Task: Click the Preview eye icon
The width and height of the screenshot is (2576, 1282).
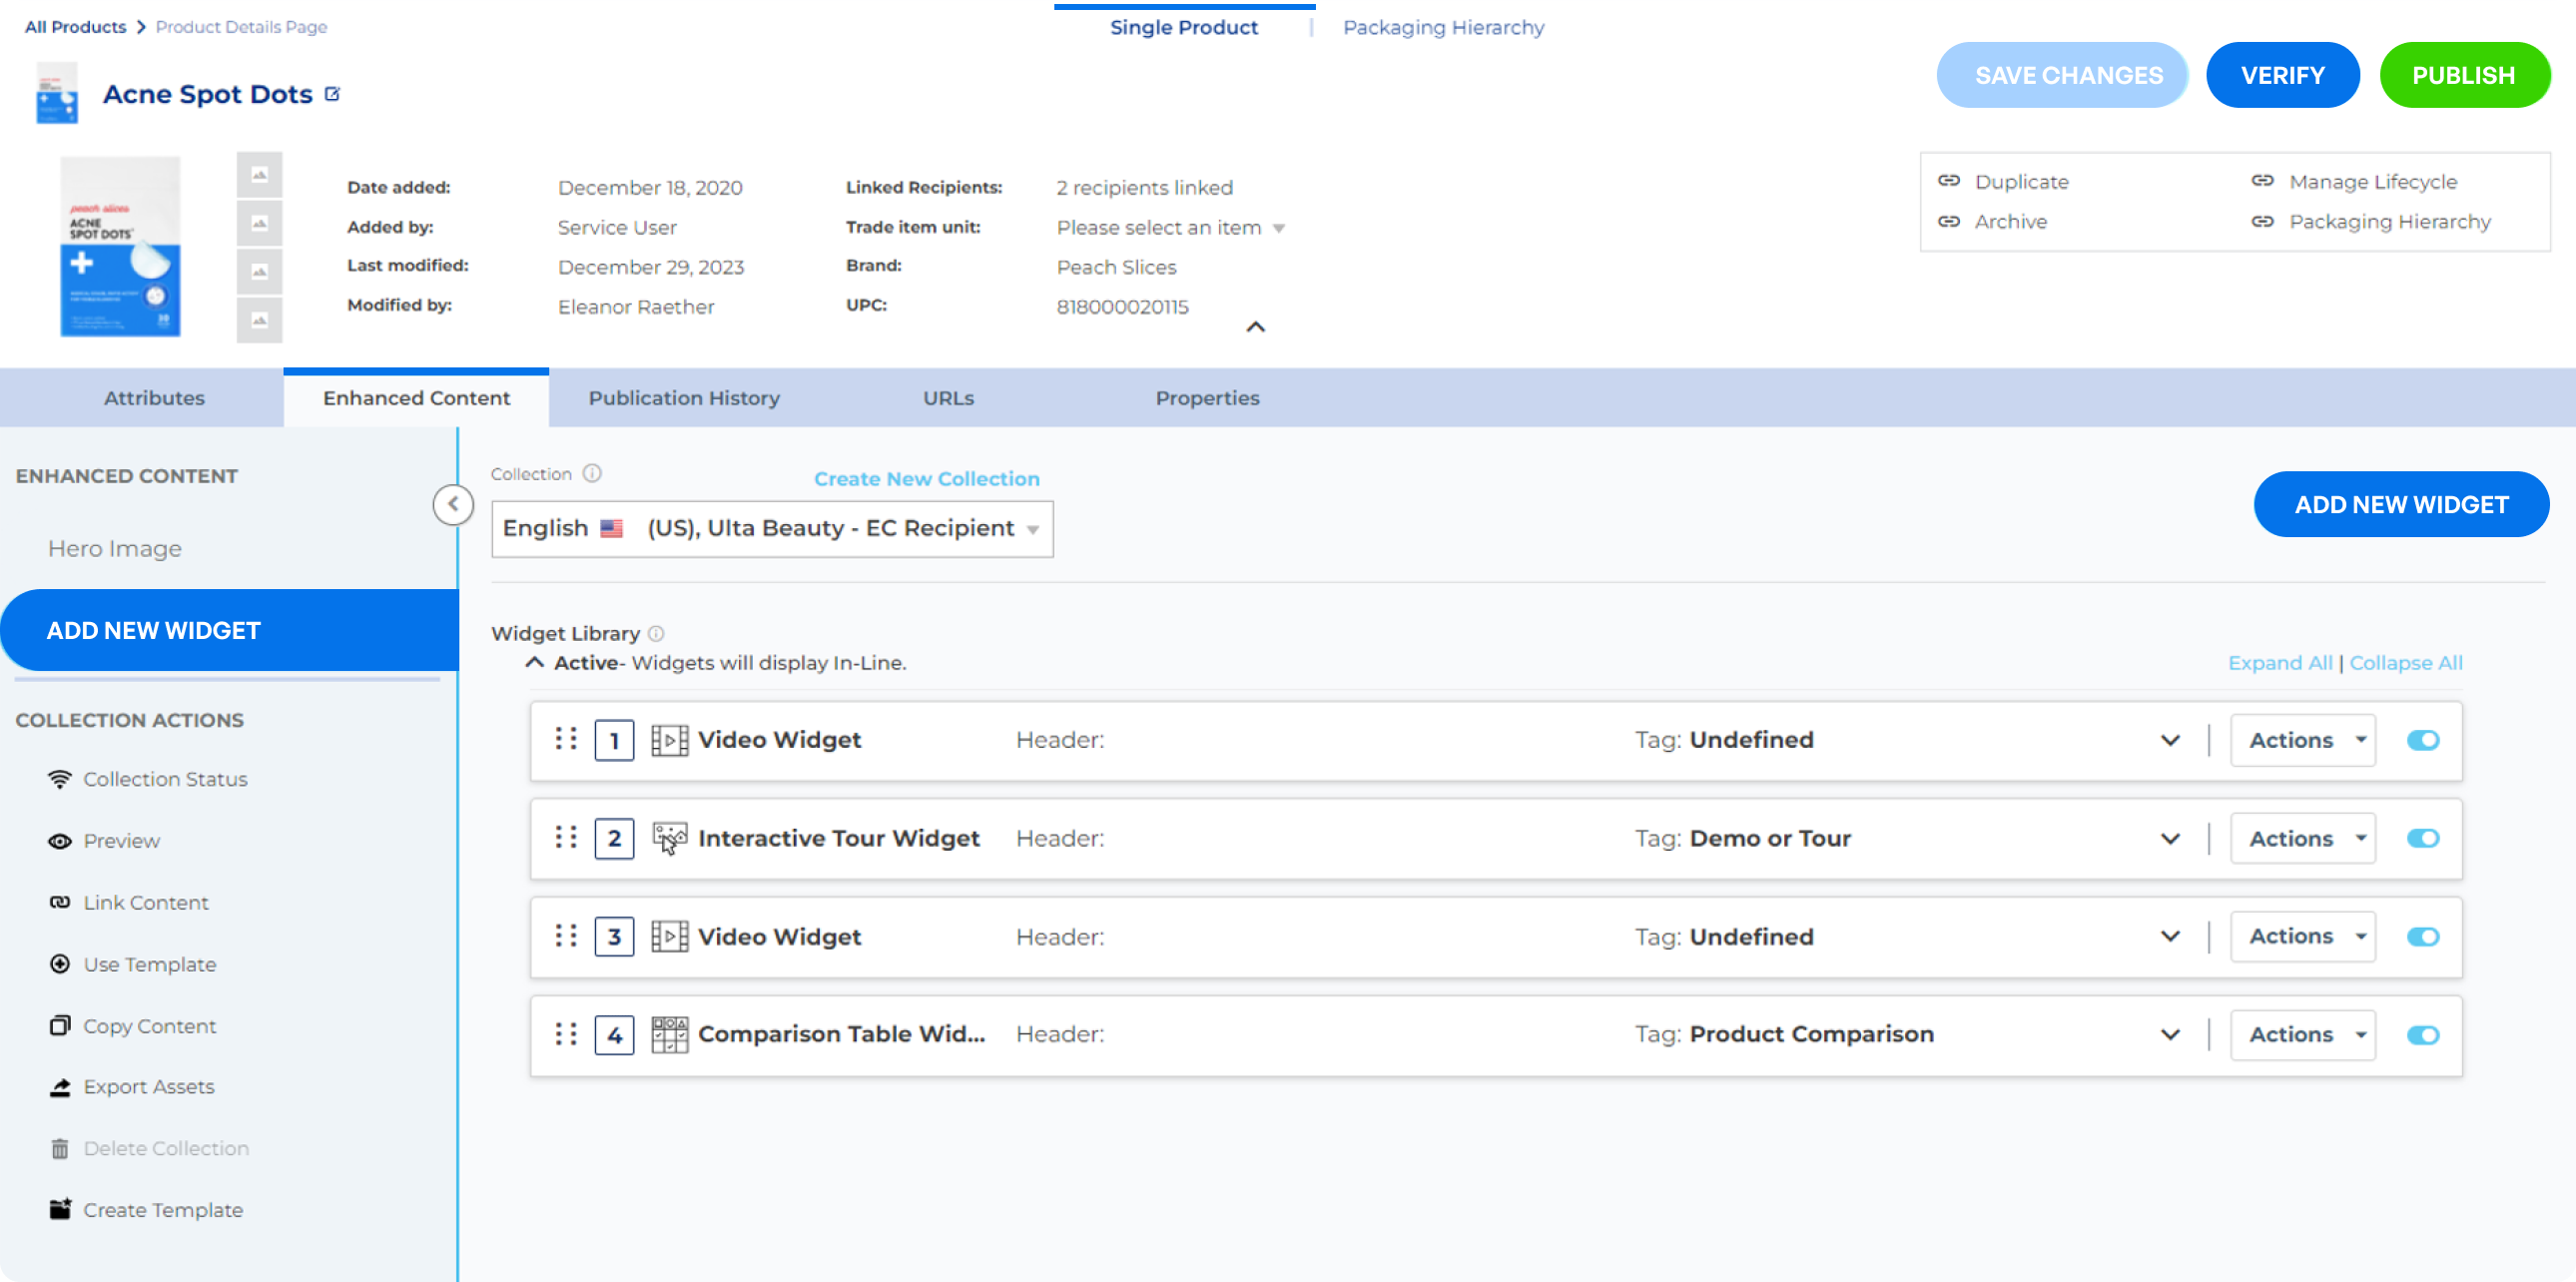Action: click(60, 841)
